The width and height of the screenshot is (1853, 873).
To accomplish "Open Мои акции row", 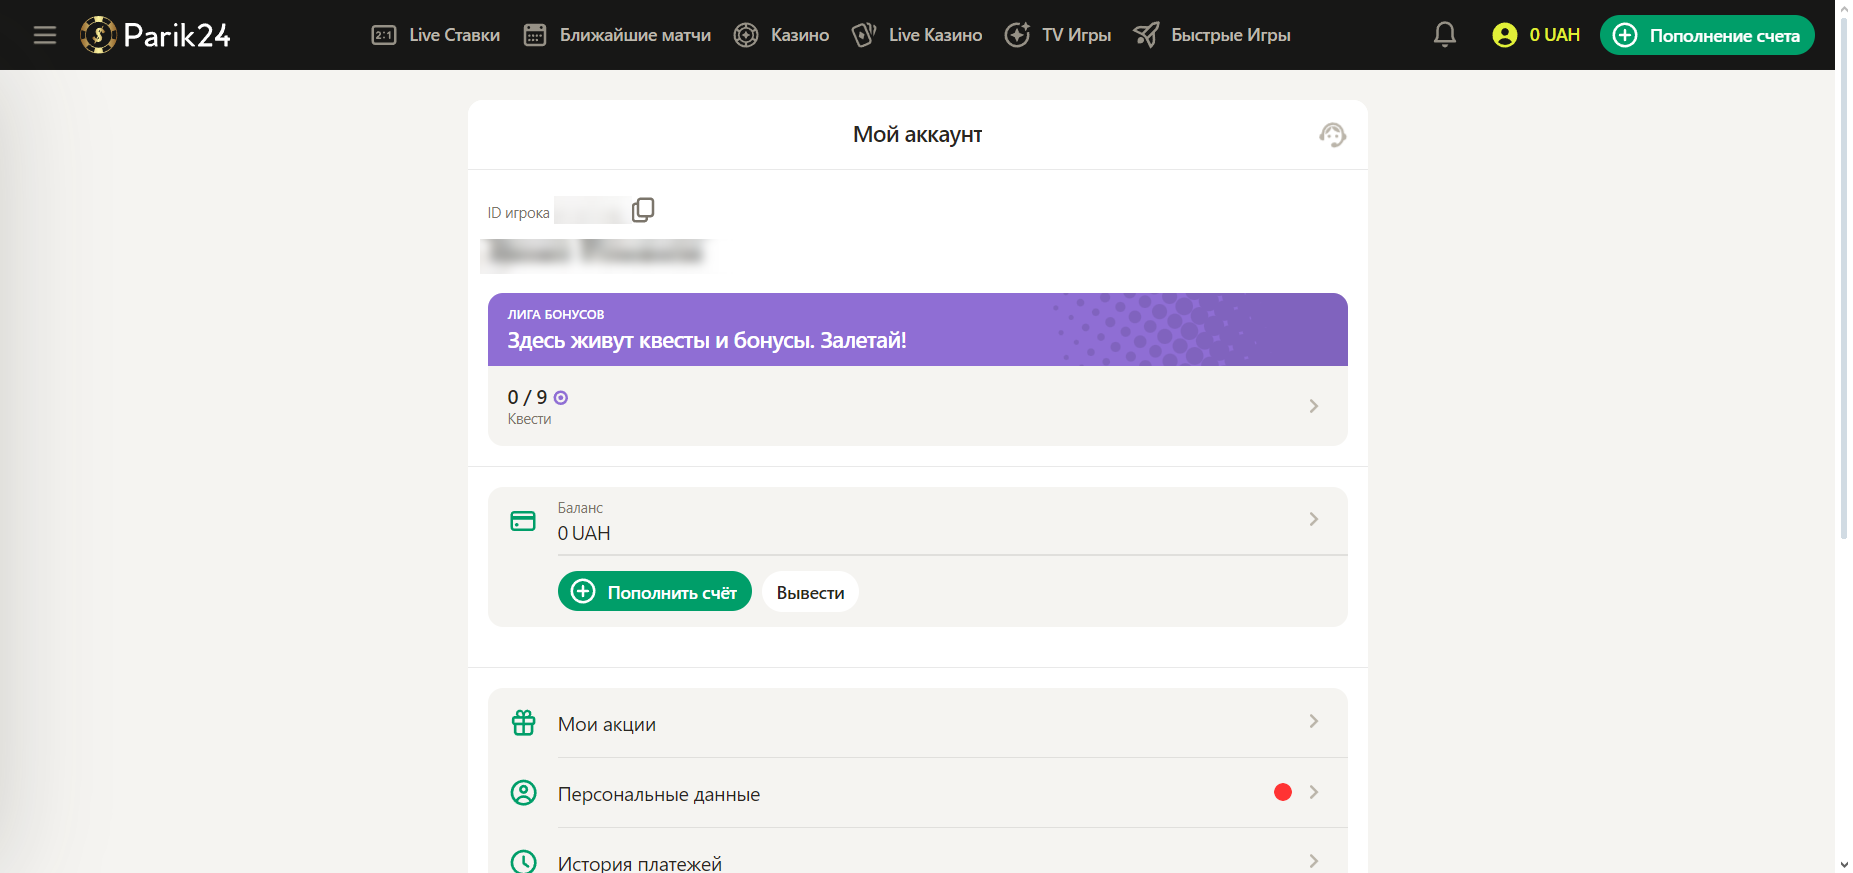I will coord(918,723).
